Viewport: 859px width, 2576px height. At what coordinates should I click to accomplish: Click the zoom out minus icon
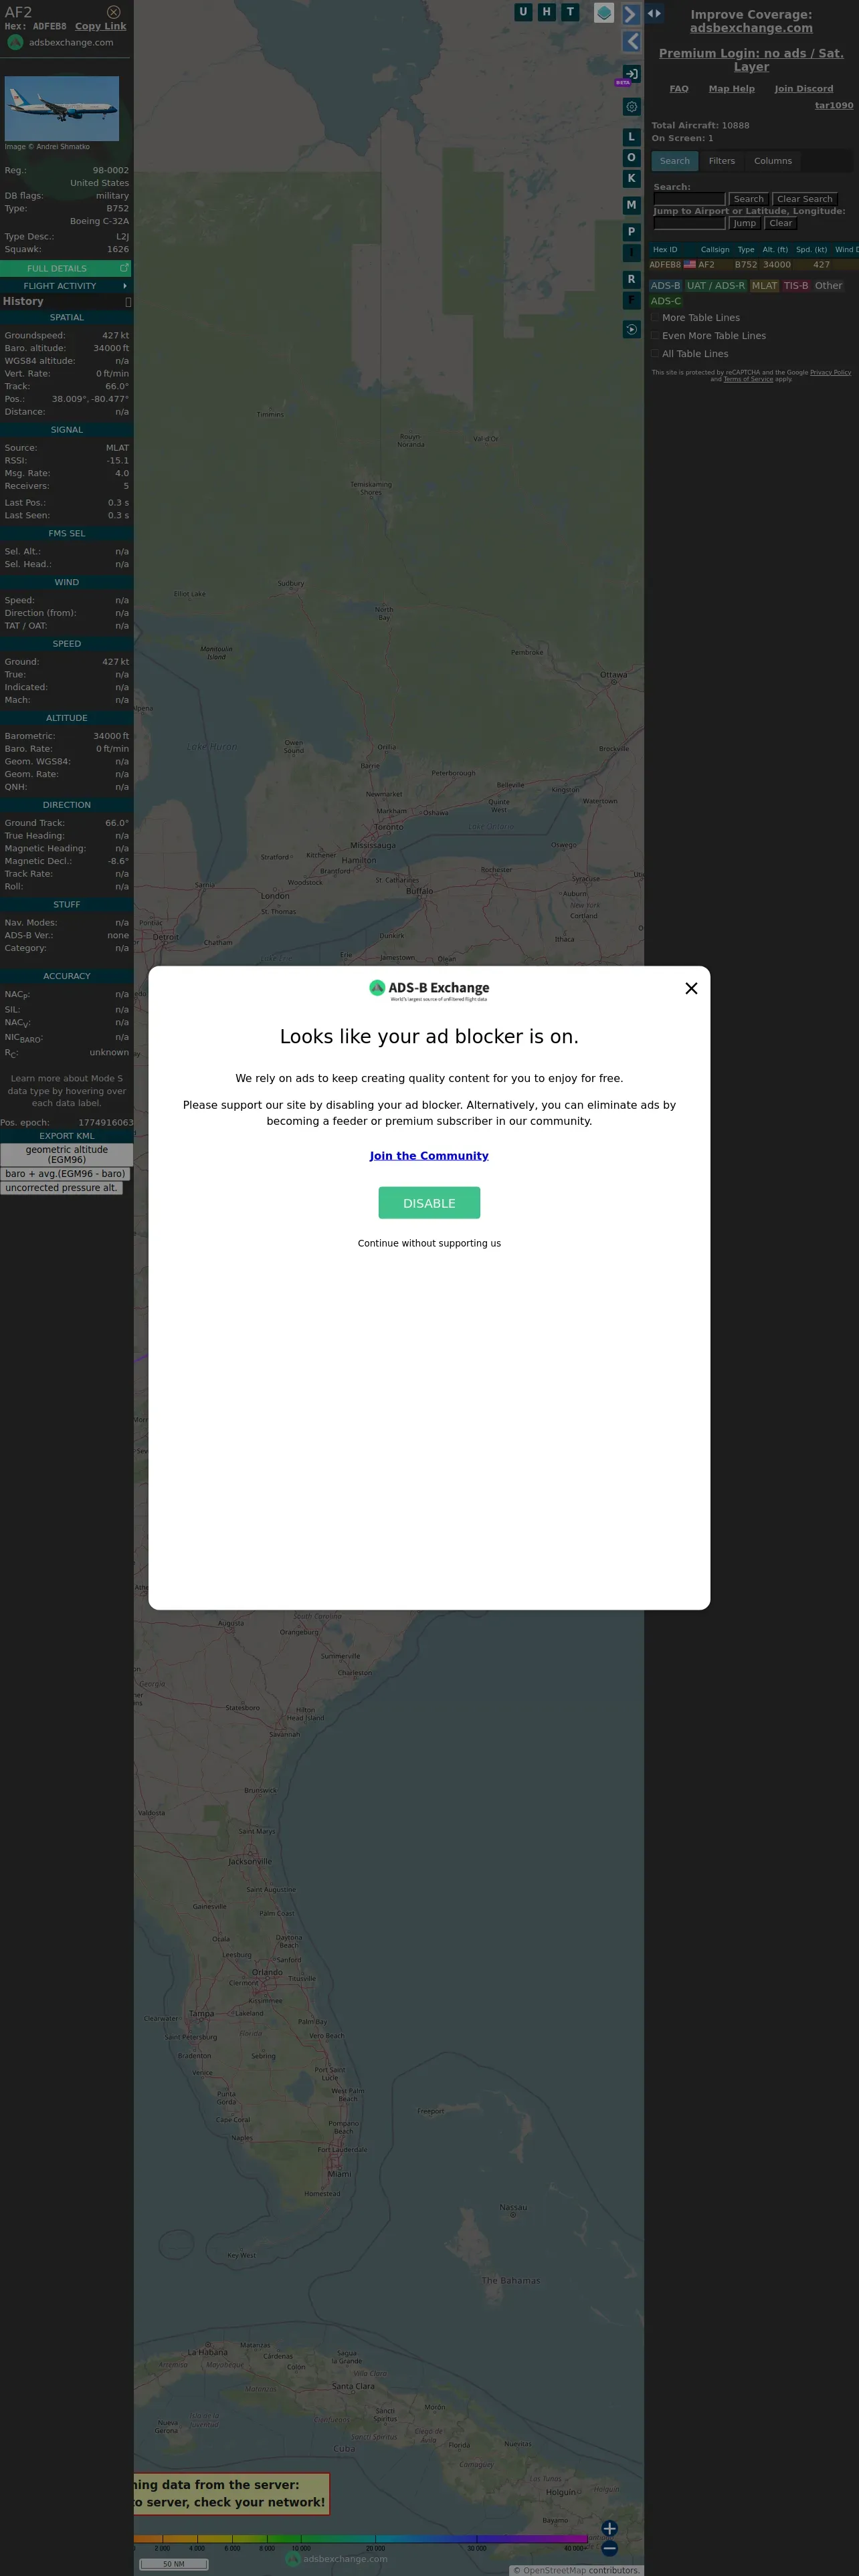pyautogui.click(x=610, y=2548)
